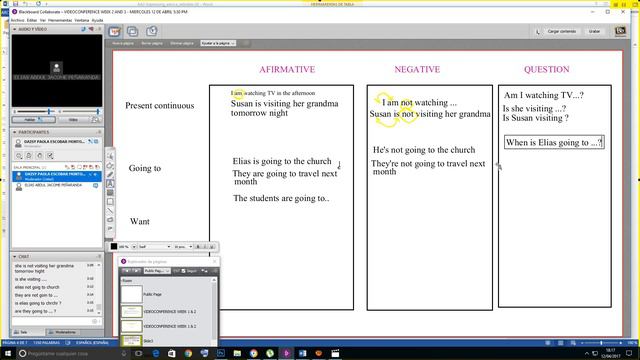Open opacity percentage dropdown
The height and width of the screenshot is (360, 640).
(x=133, y=247)
